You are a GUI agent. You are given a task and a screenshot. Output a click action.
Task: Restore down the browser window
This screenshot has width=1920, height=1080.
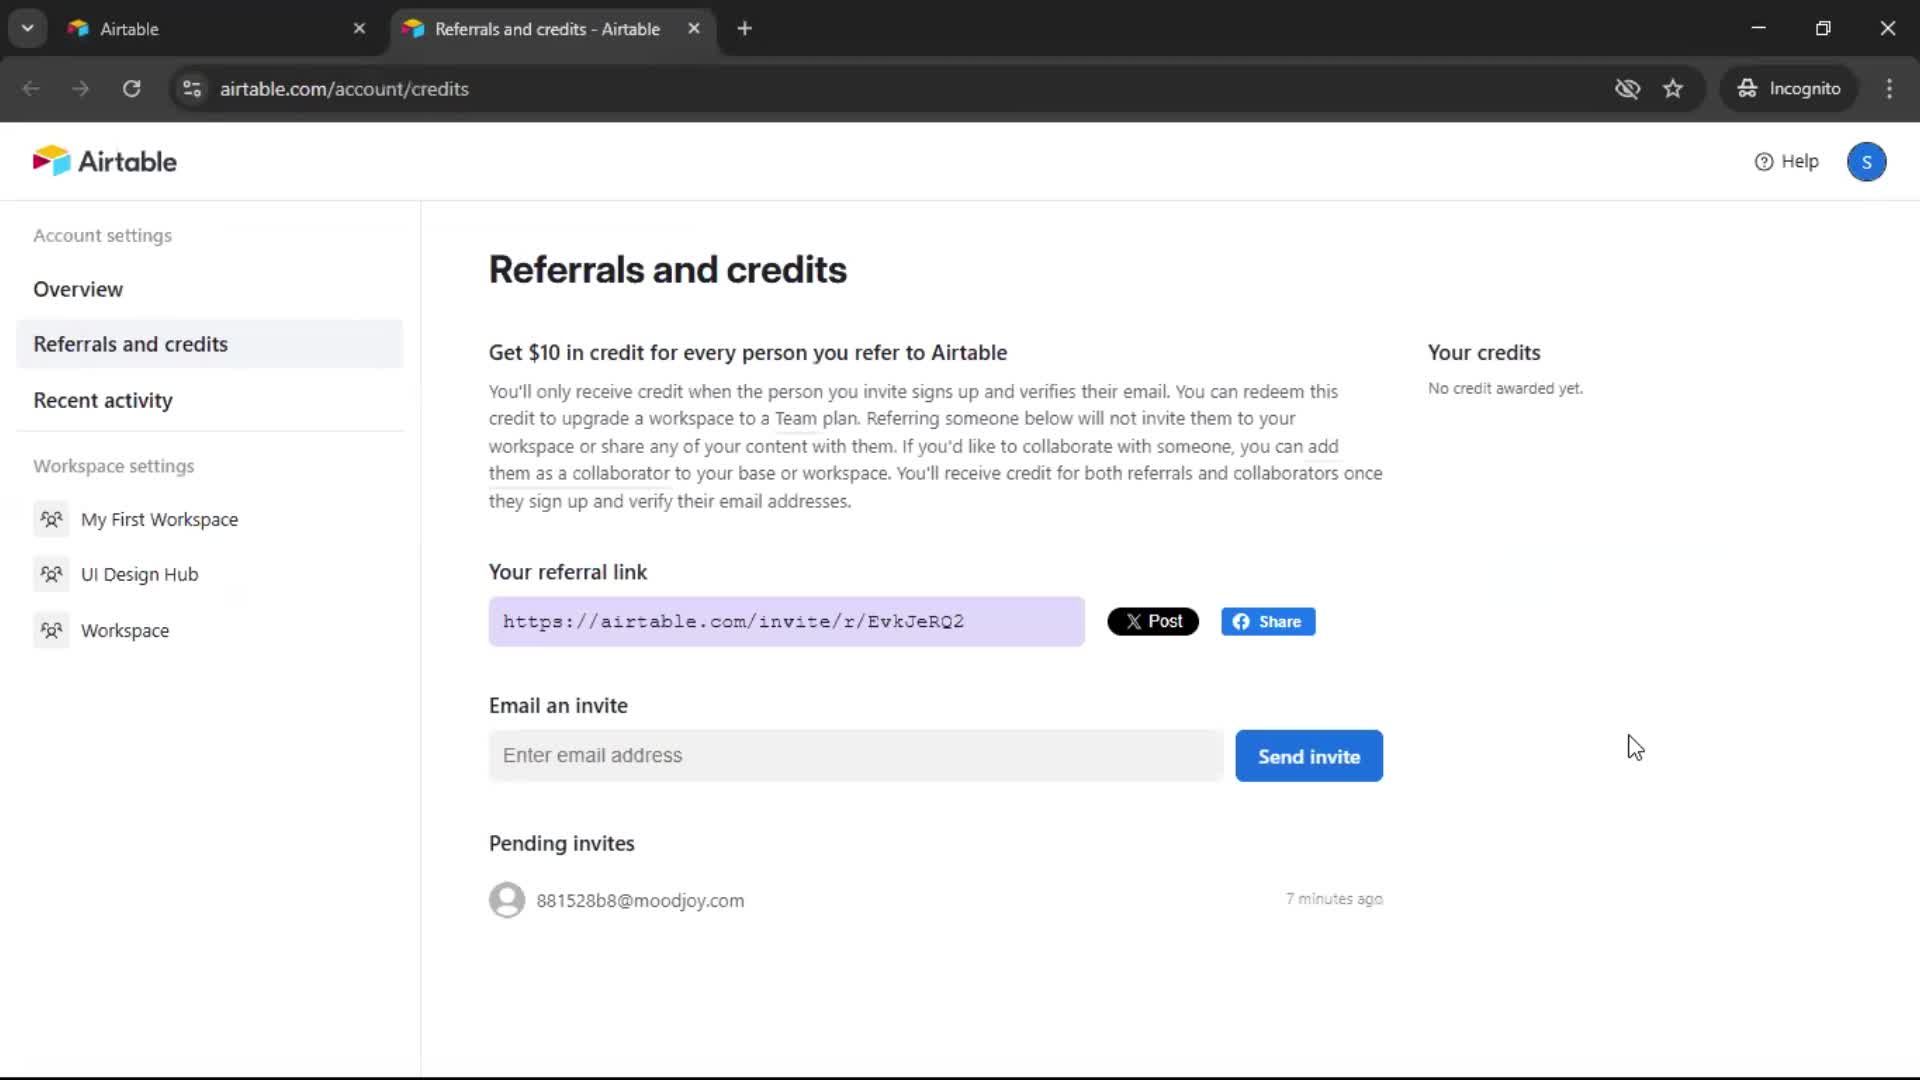[1823, 28]
